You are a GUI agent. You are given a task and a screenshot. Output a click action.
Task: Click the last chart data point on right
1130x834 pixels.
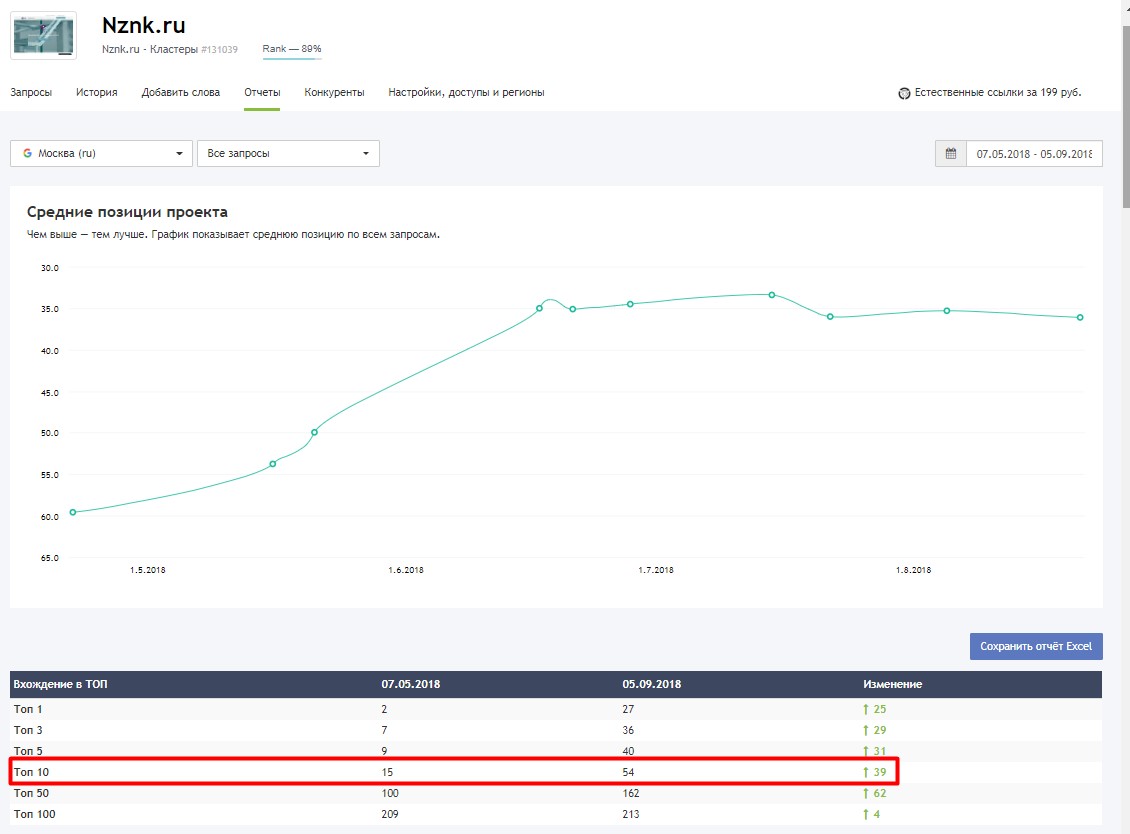(1080, 317)
